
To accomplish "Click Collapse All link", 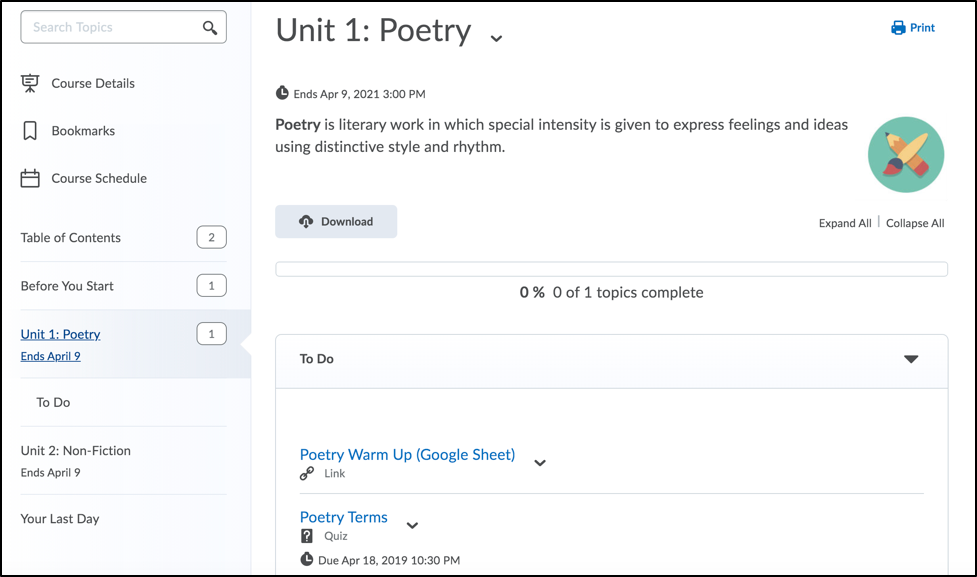I will coord(915,223).
